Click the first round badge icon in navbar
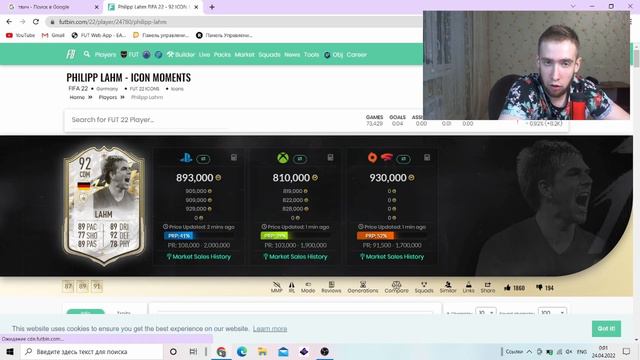The height and width of the screenshot is (360, 640). pyautogui.click(x=147, y=54)
